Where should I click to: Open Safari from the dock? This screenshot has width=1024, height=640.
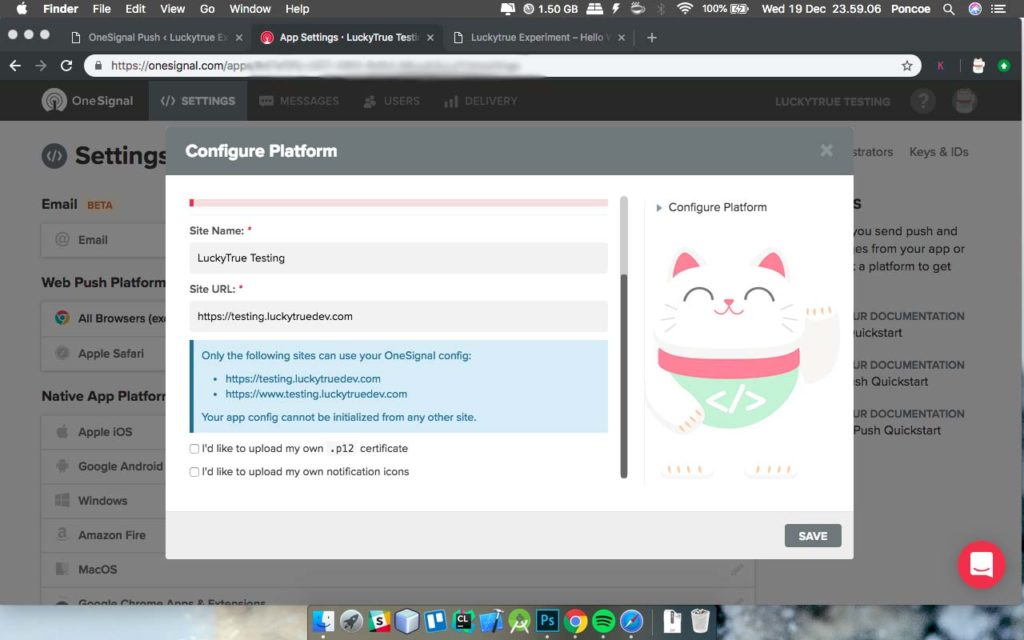point(632,621)
